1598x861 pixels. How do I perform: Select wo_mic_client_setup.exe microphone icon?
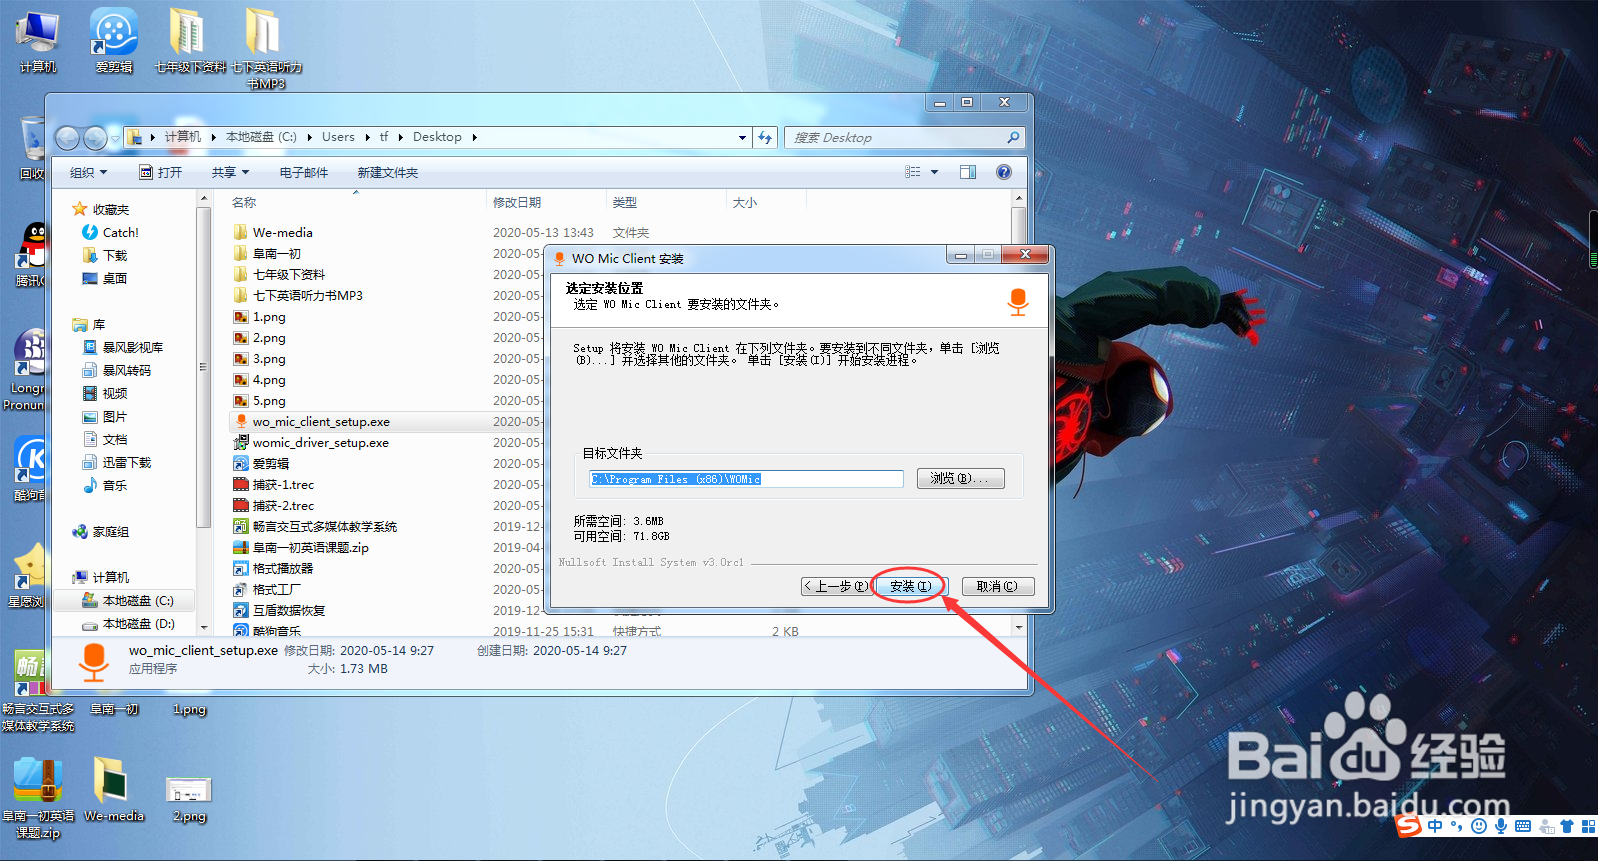tap(240, 421)
